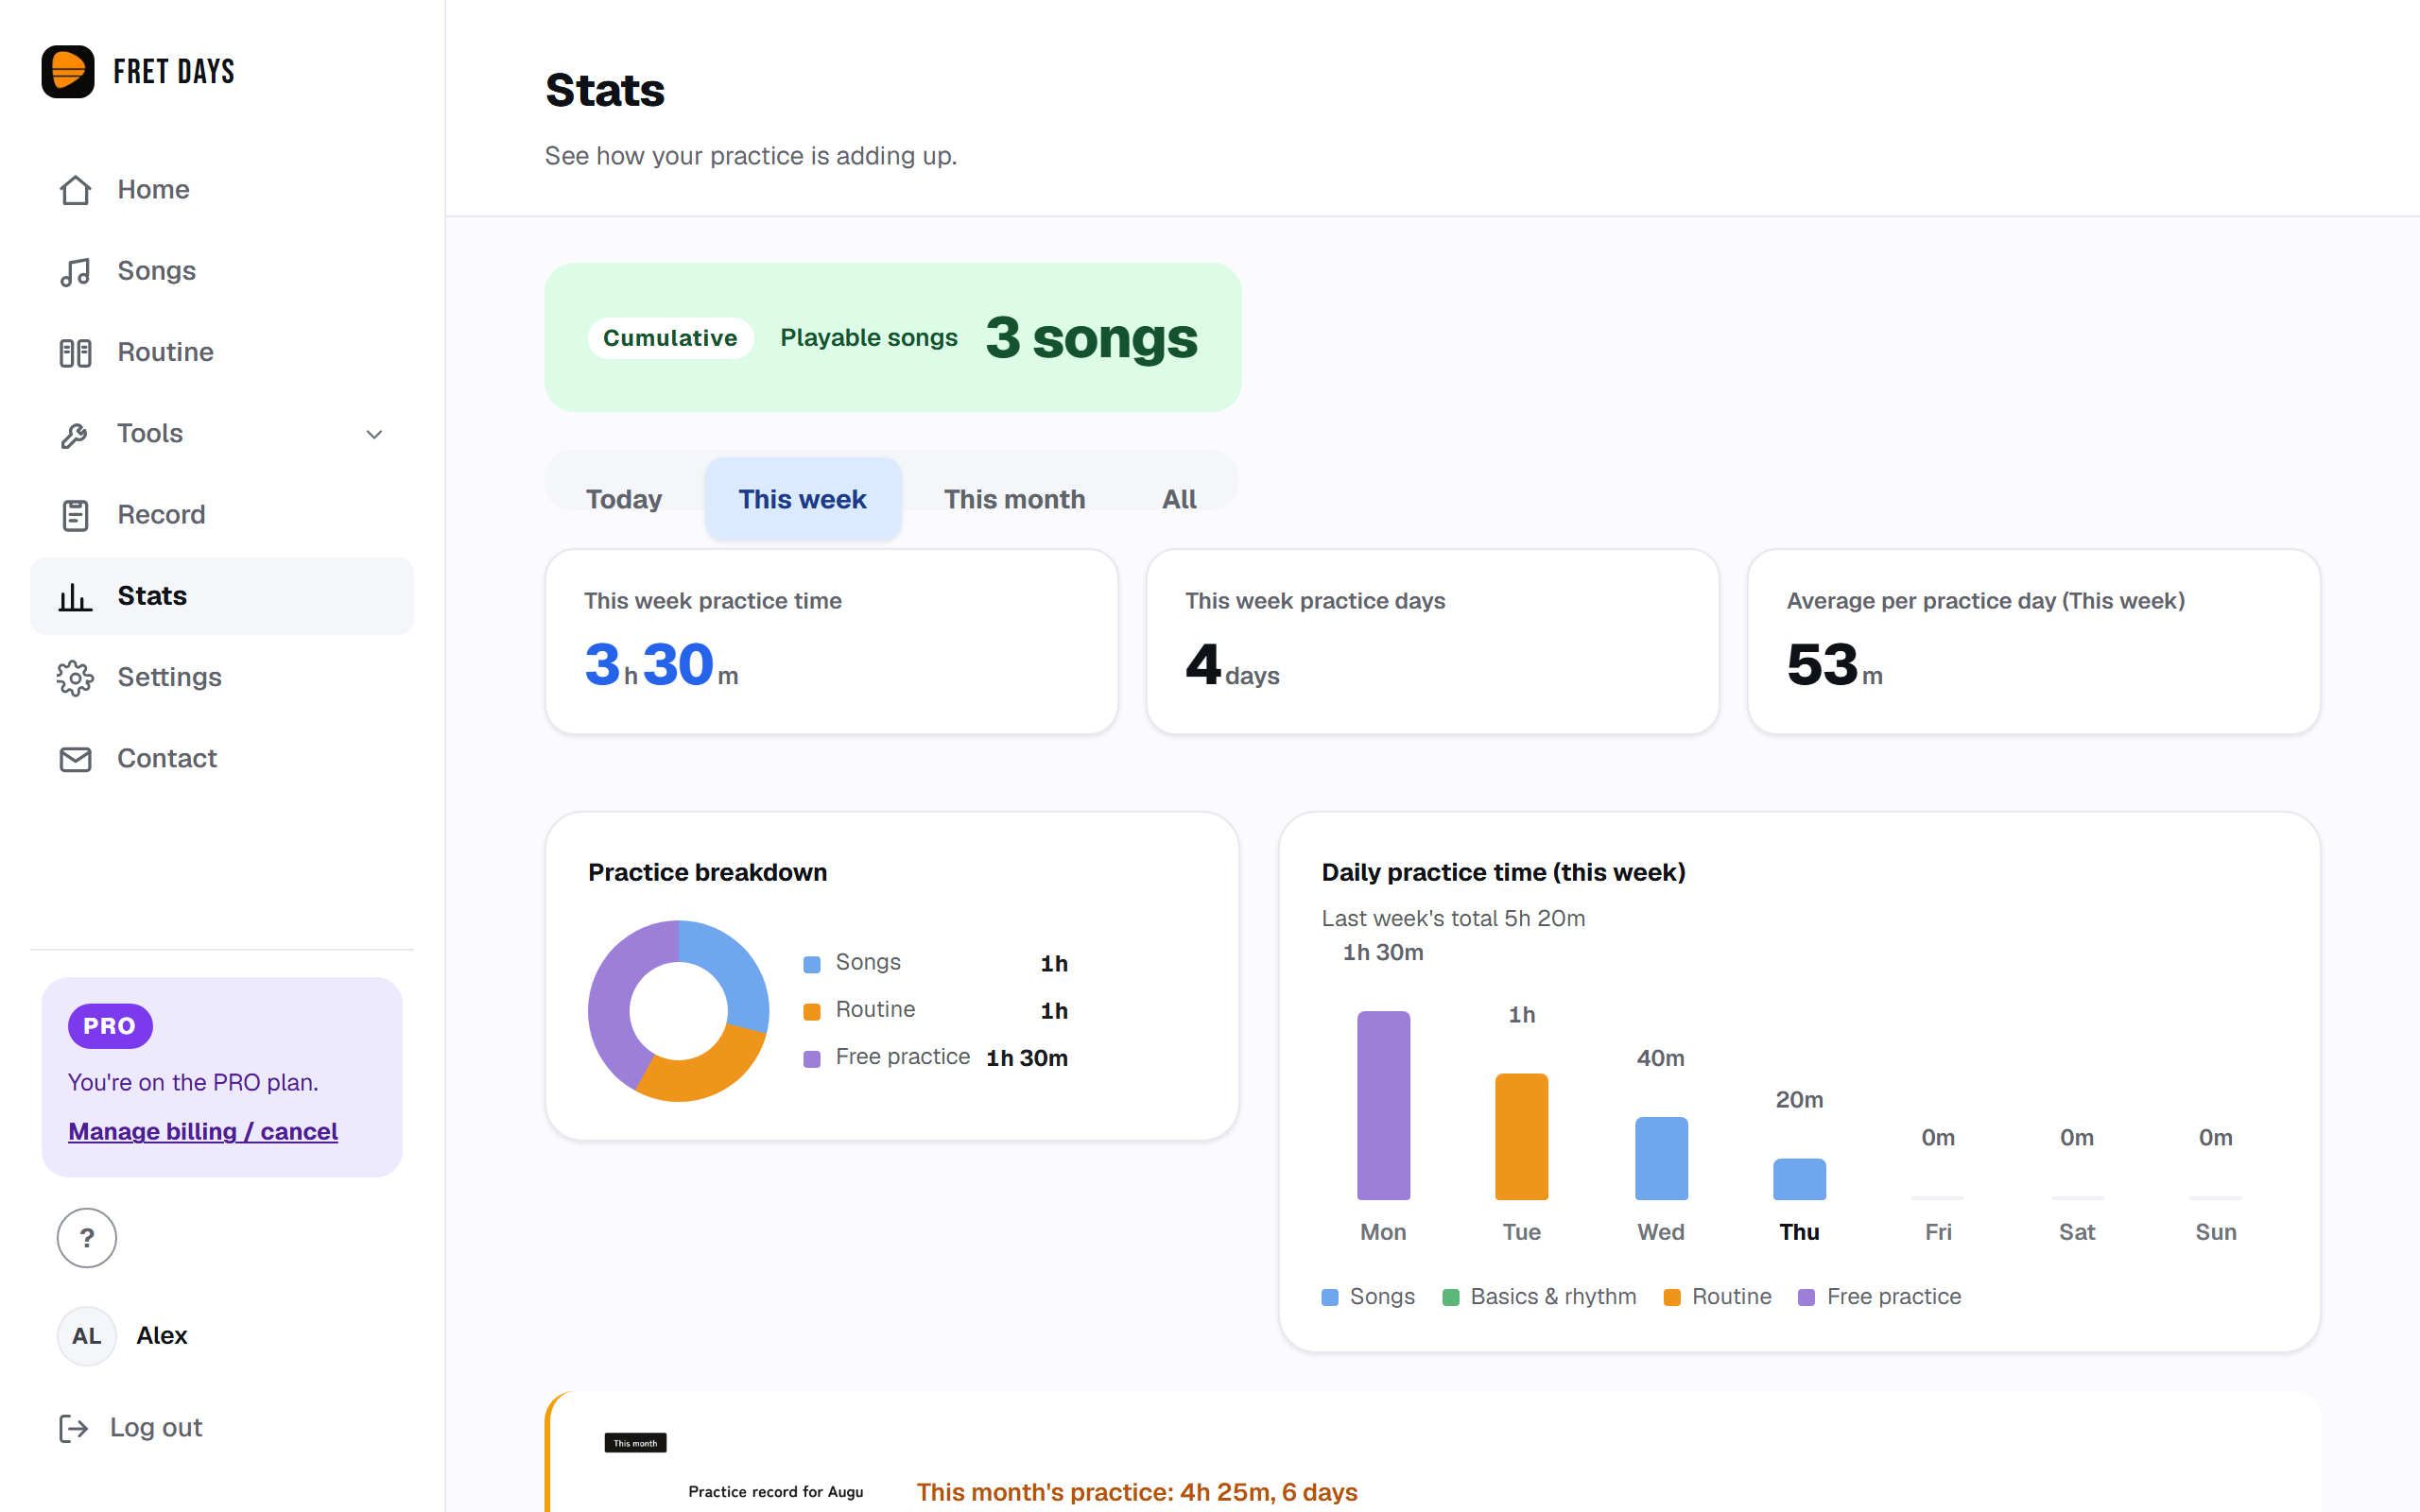Click the orange Tuesday bar
This screenshot has height=1512, width=2420.
click(1522, 1137)
